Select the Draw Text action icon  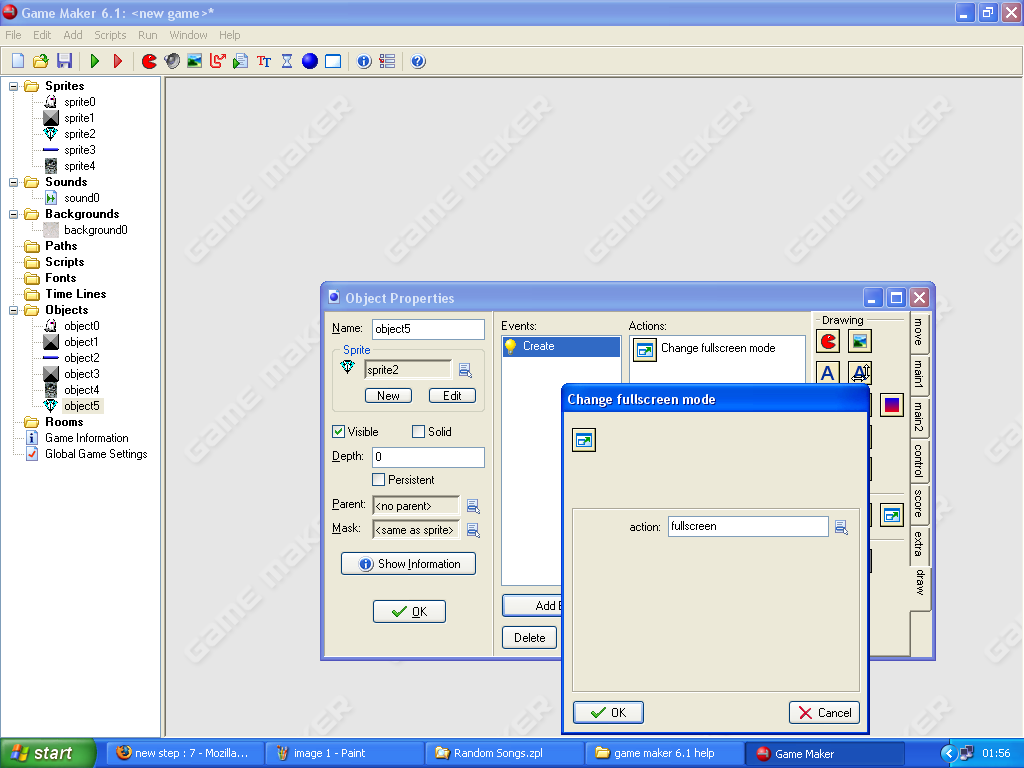click(828, 373)
